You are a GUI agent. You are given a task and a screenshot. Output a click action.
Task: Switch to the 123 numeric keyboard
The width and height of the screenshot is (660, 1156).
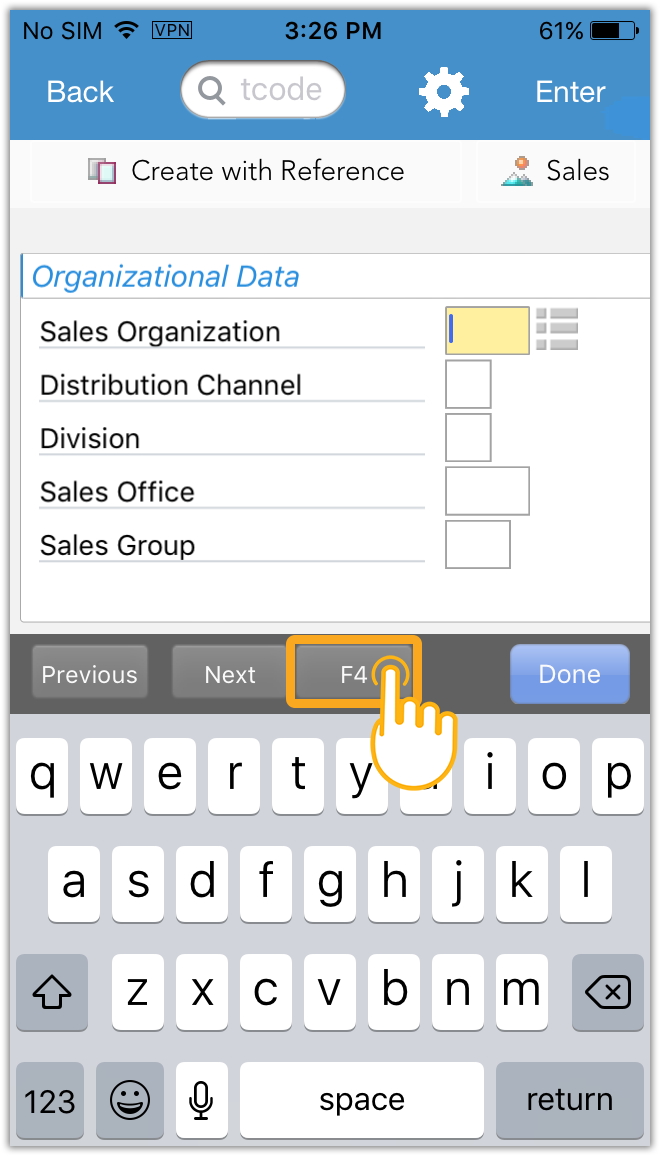[50, 1100]
